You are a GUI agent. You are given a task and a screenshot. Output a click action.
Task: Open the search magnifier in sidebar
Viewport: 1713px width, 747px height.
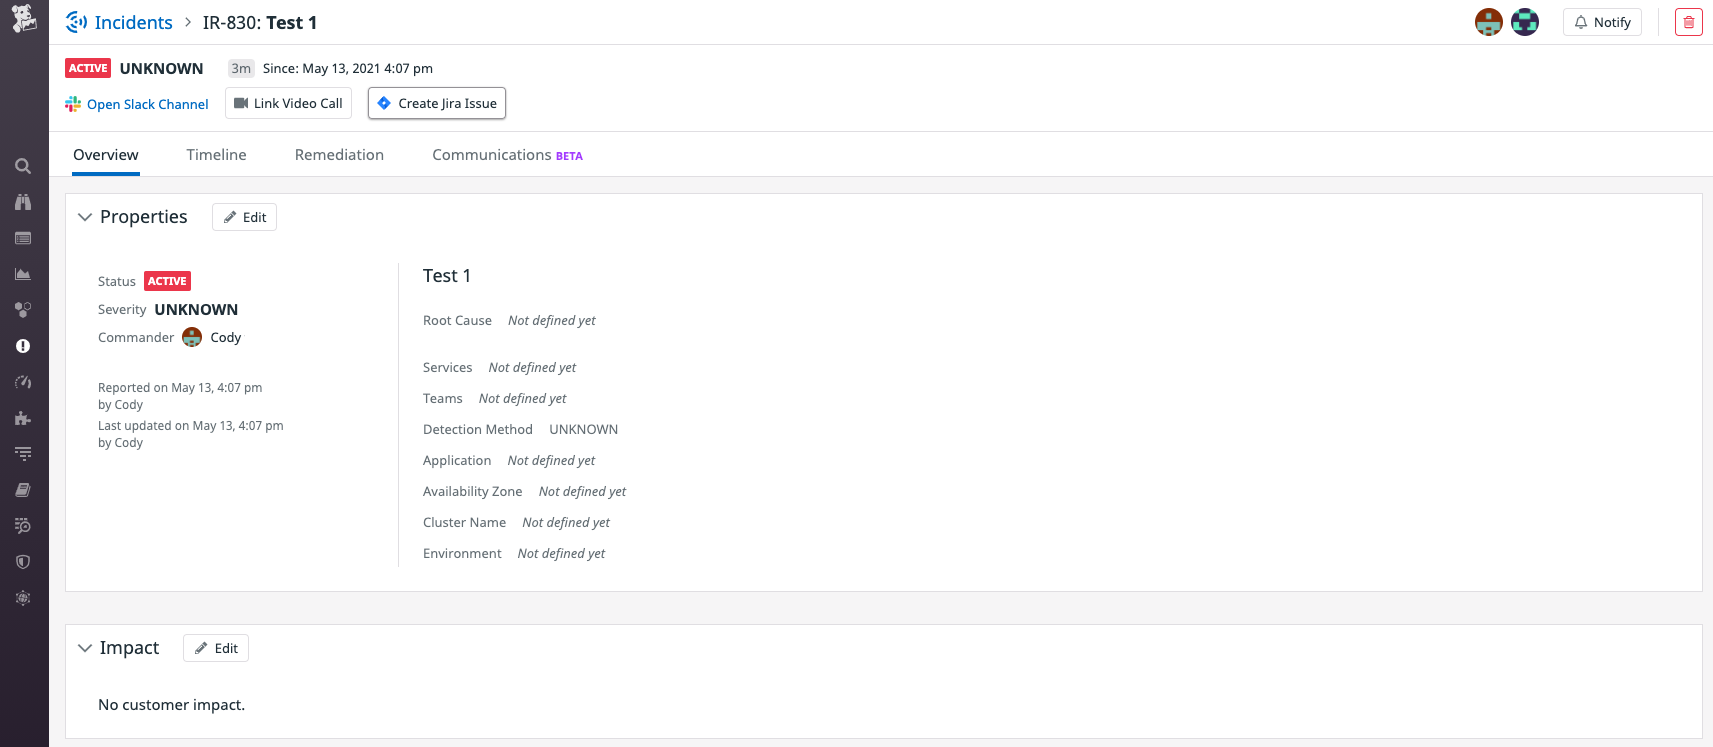23,166
